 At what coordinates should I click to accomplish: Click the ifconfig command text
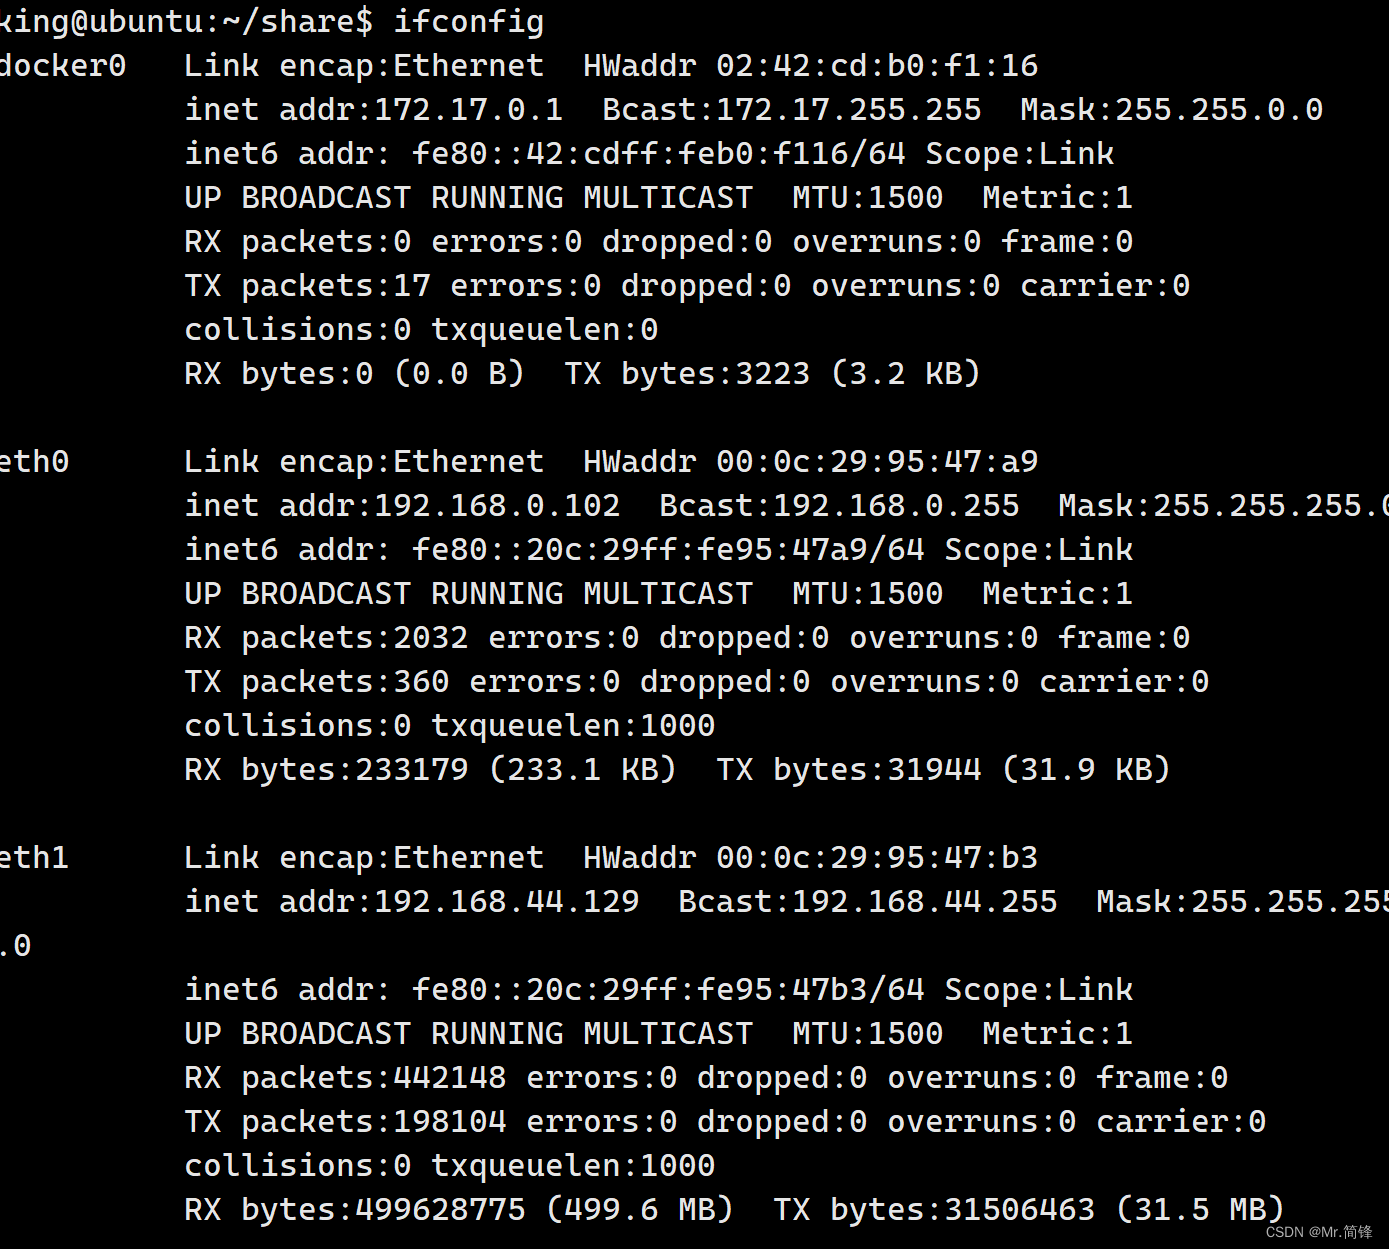(469, 22)
